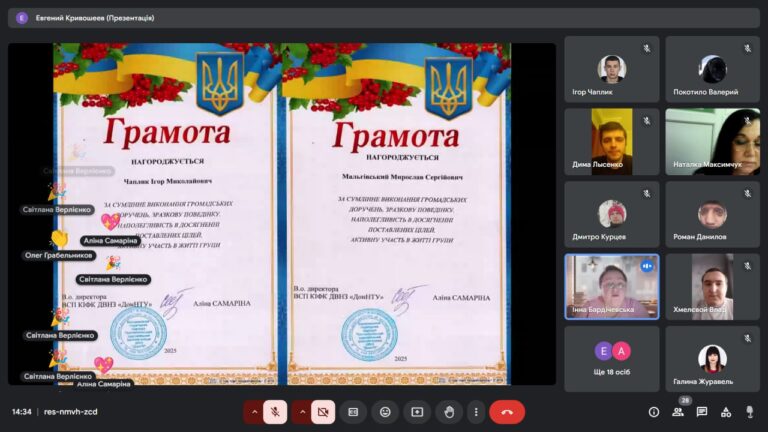The image size is (768, 432).
Task: Click the speaking indicator on Інна Бардічевська
Action: tap(647, 266)
